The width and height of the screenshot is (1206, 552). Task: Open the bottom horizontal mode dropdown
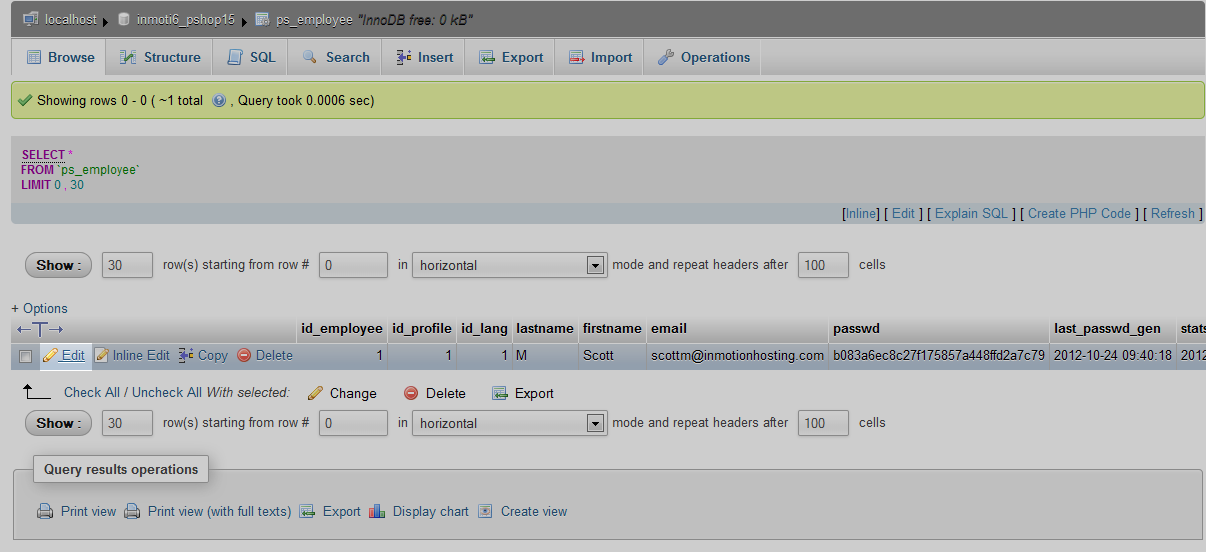[509, 423]
